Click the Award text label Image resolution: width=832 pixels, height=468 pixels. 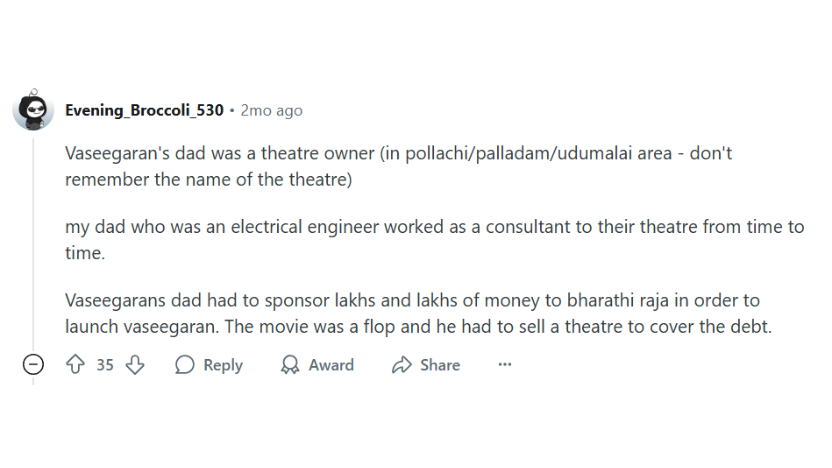click(331, 365)
